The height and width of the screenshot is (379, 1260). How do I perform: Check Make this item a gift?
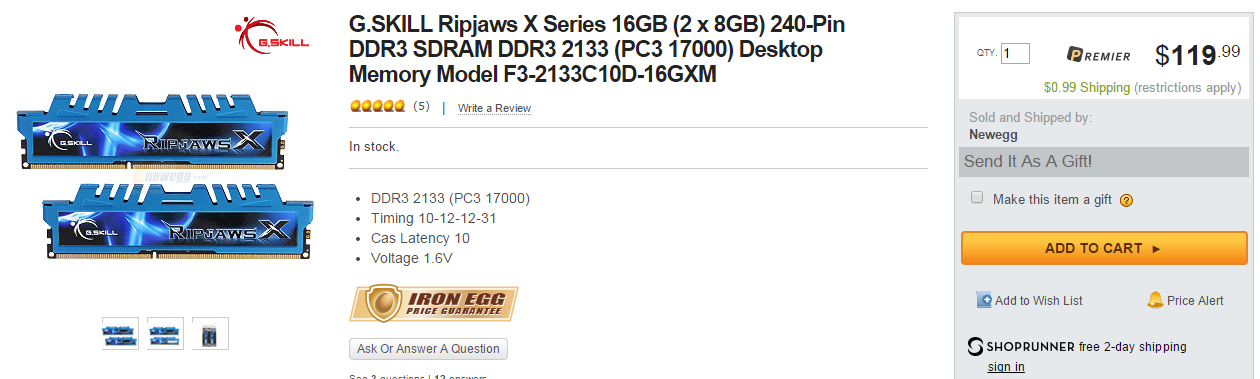click(x=977, y=198)
